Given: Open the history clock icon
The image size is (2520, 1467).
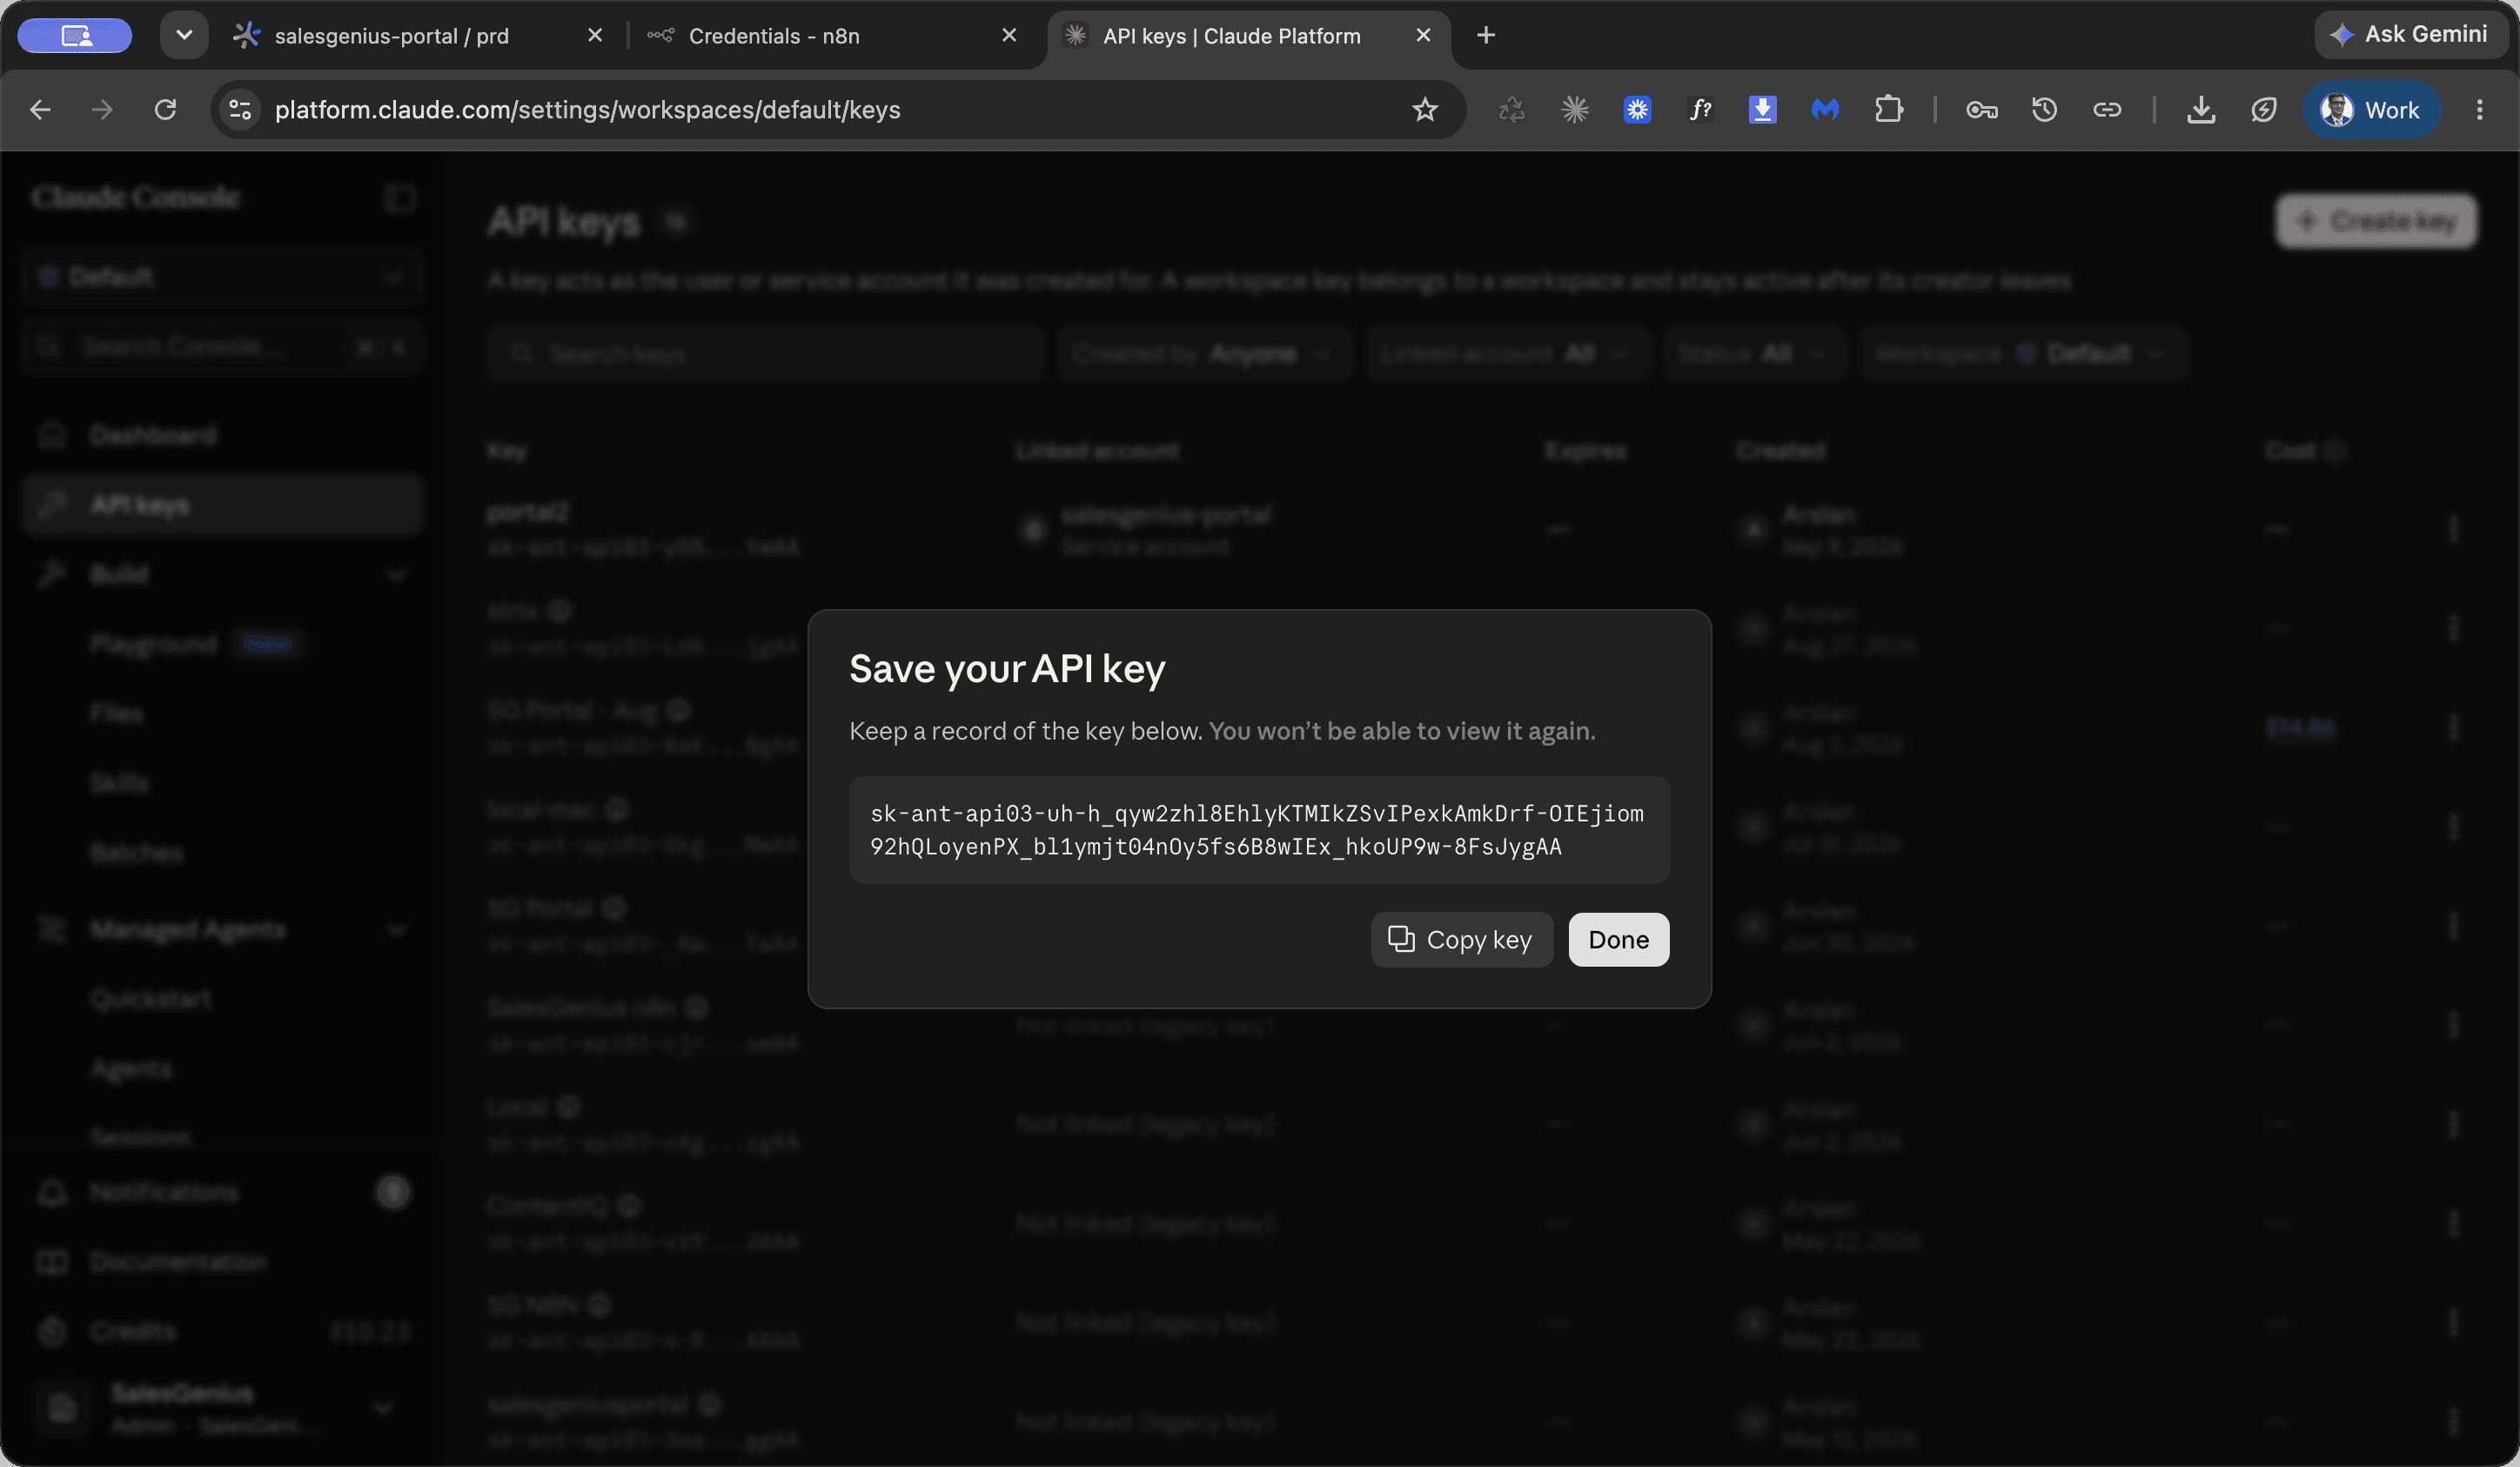Looking at the screenshot, I should tap(2044, 109).
